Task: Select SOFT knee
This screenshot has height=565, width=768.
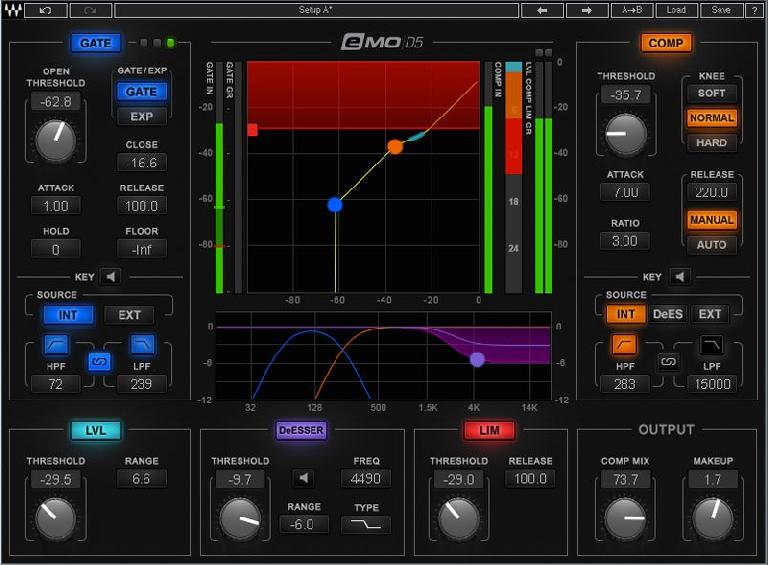Action: pos(711,93)
